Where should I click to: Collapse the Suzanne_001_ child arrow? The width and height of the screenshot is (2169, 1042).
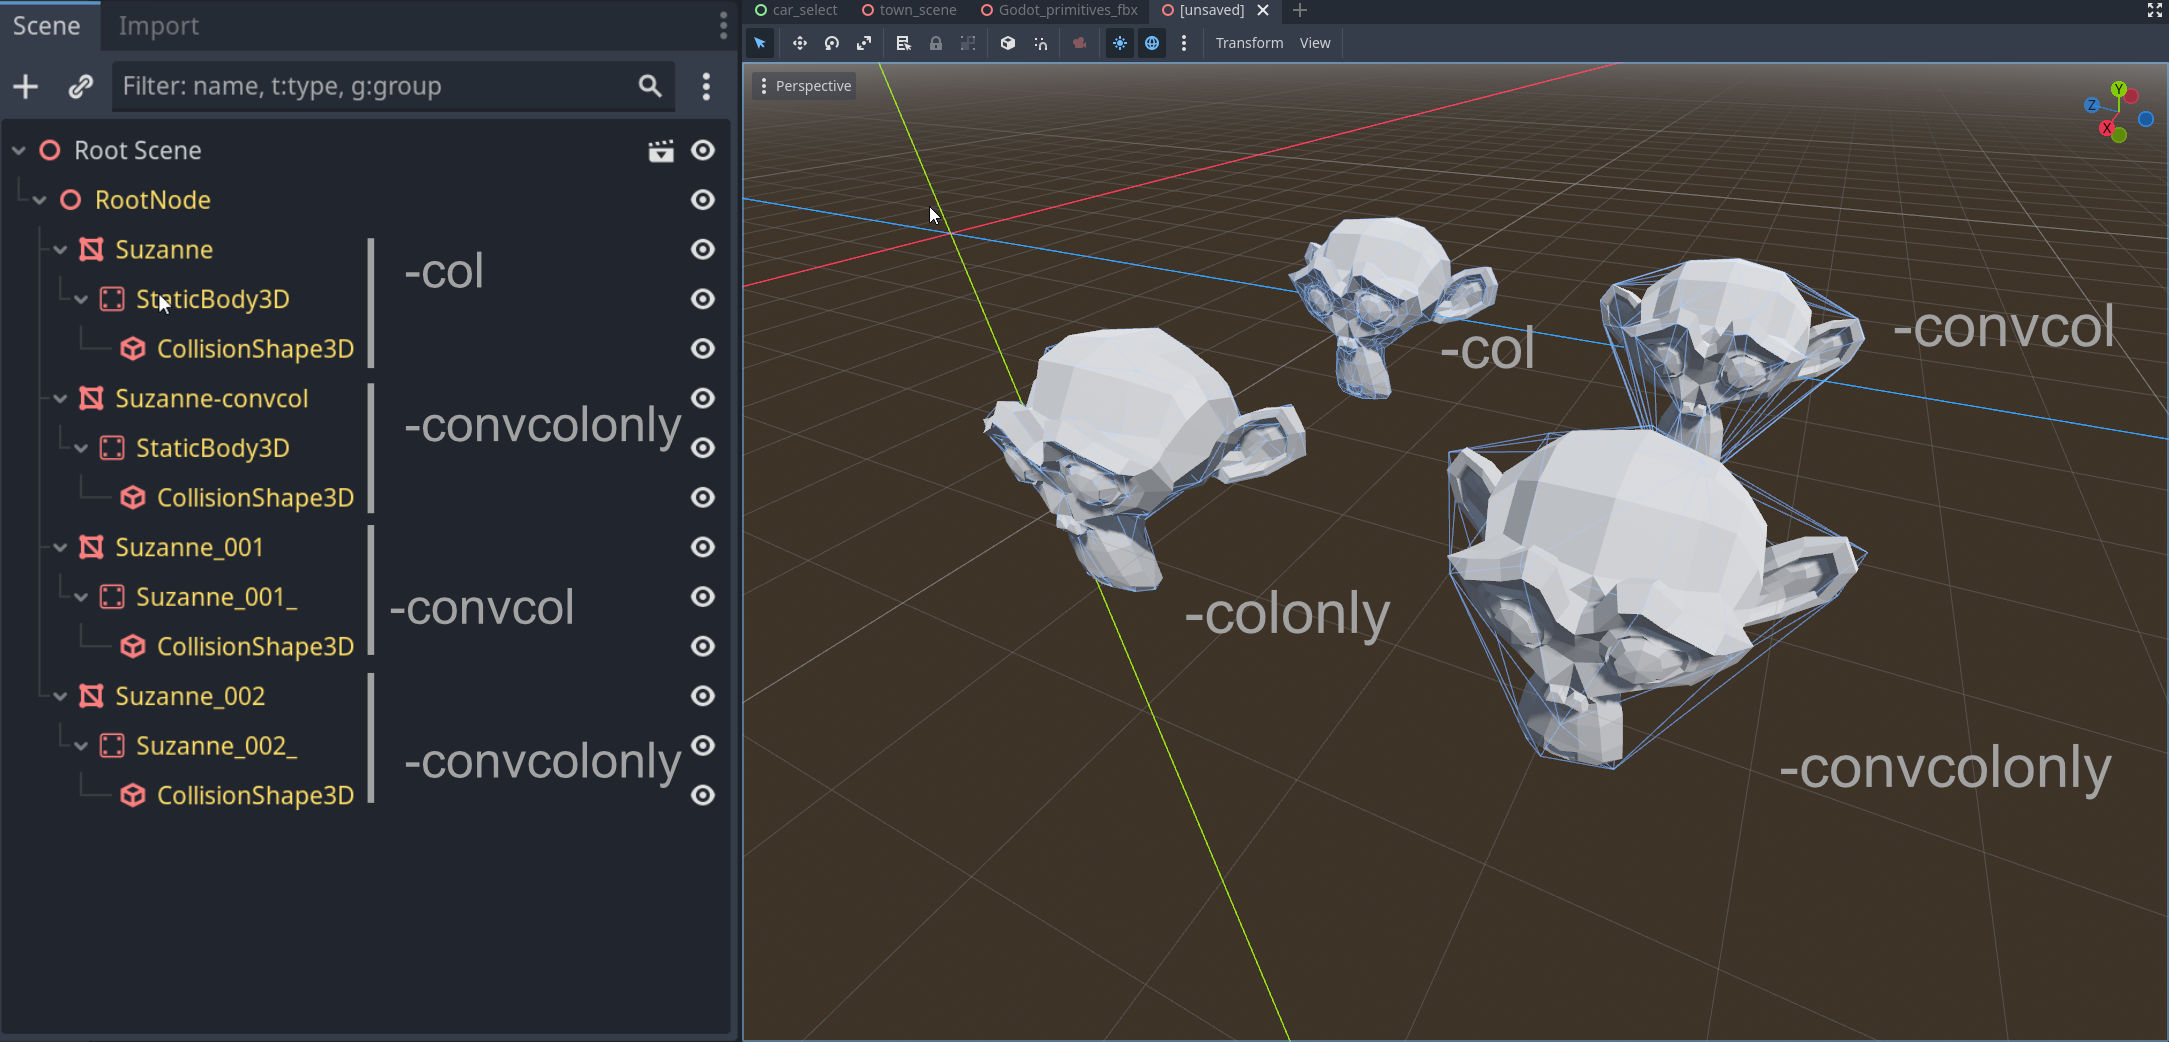point(81,598)
